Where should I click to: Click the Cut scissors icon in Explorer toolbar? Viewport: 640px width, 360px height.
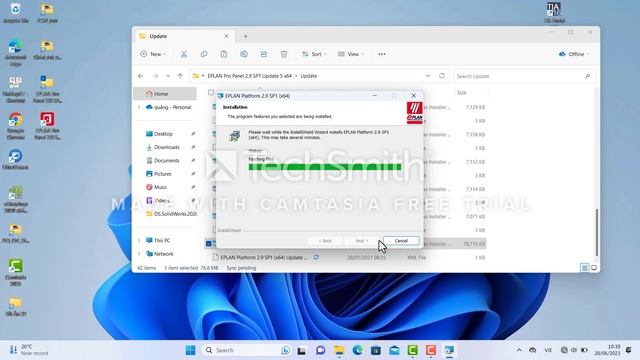[184, 54]
